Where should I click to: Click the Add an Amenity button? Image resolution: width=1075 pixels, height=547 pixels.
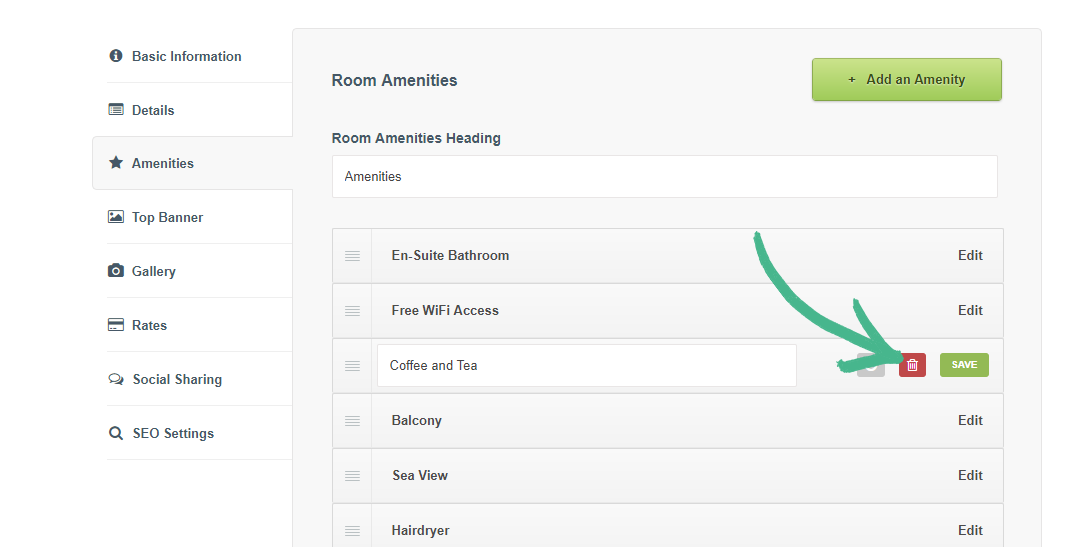pos(906,80)
